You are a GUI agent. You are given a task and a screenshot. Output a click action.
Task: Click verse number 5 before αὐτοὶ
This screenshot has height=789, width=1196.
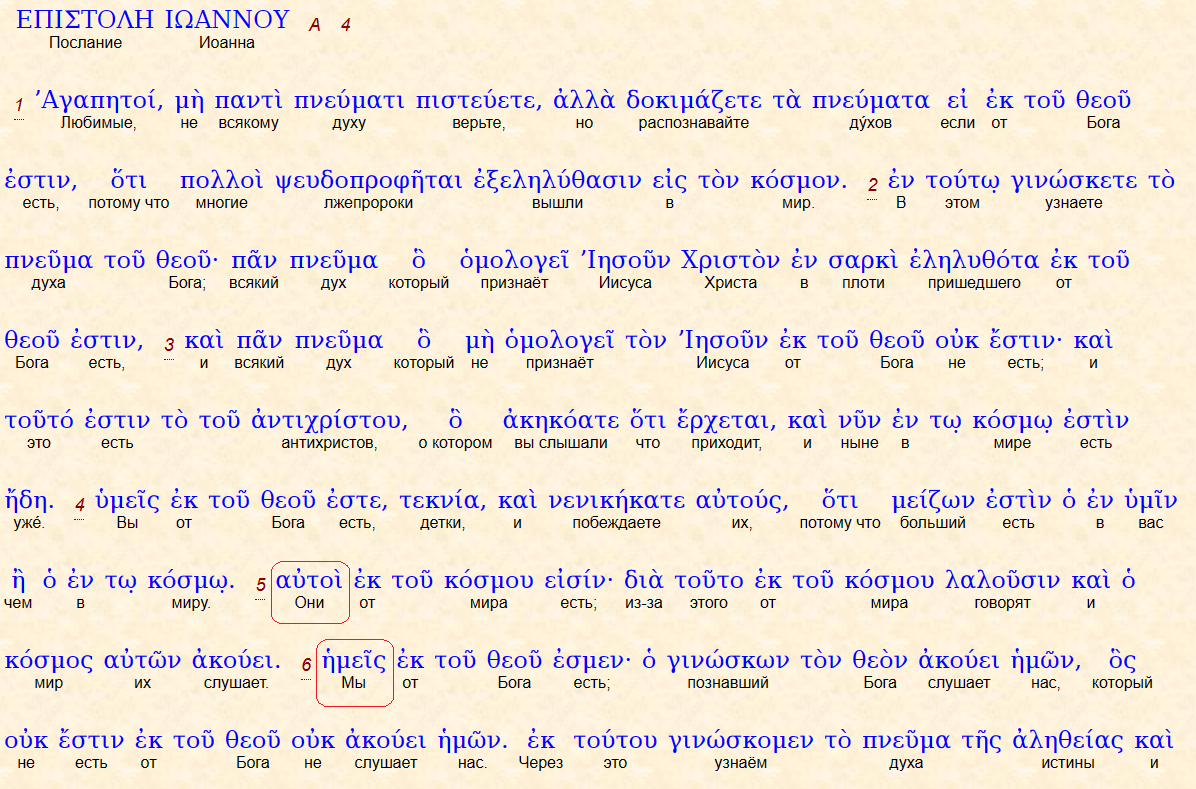click(x=261, y=584)
